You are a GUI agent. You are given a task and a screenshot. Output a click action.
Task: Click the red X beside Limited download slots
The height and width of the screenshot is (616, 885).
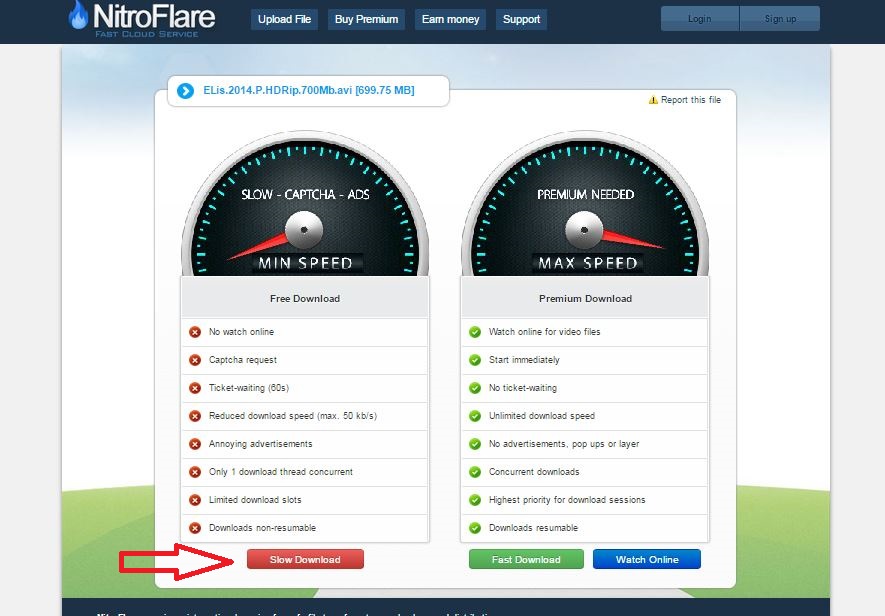[195, 500]
